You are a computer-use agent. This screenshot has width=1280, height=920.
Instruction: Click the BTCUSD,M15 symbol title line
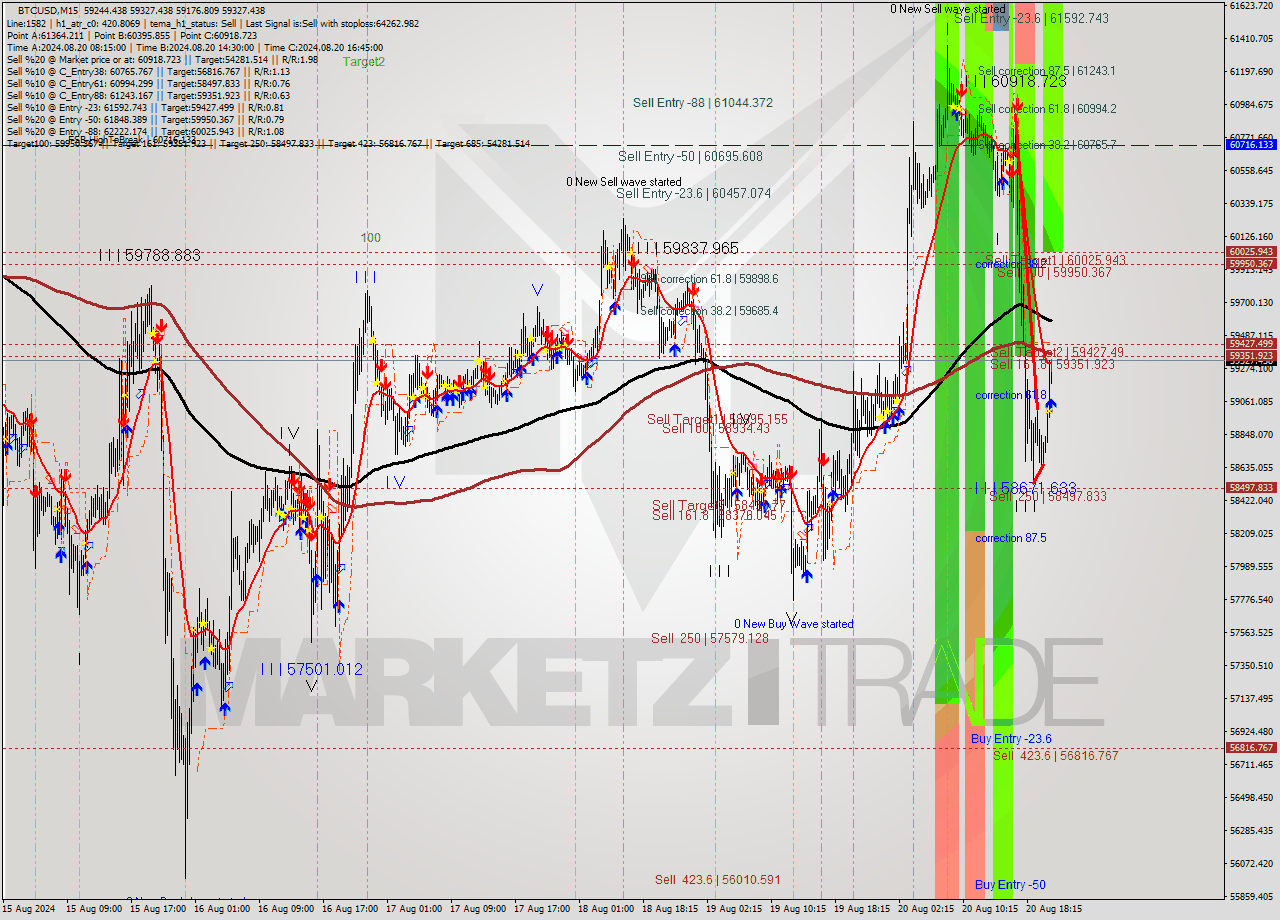click(x=142, y=10)
